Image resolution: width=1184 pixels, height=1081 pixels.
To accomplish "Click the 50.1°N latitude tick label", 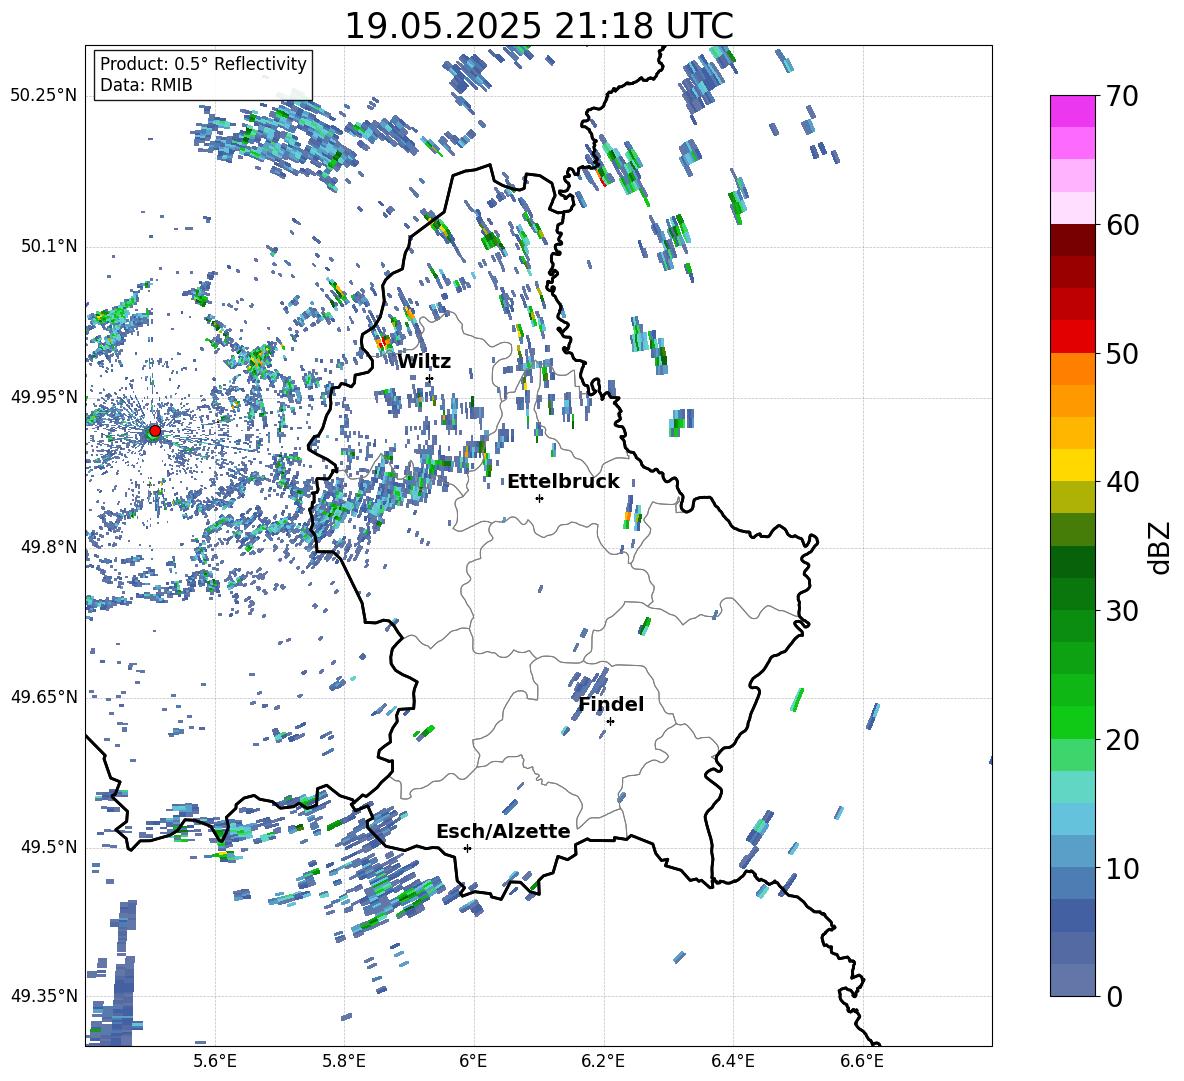I will (48, 247).
